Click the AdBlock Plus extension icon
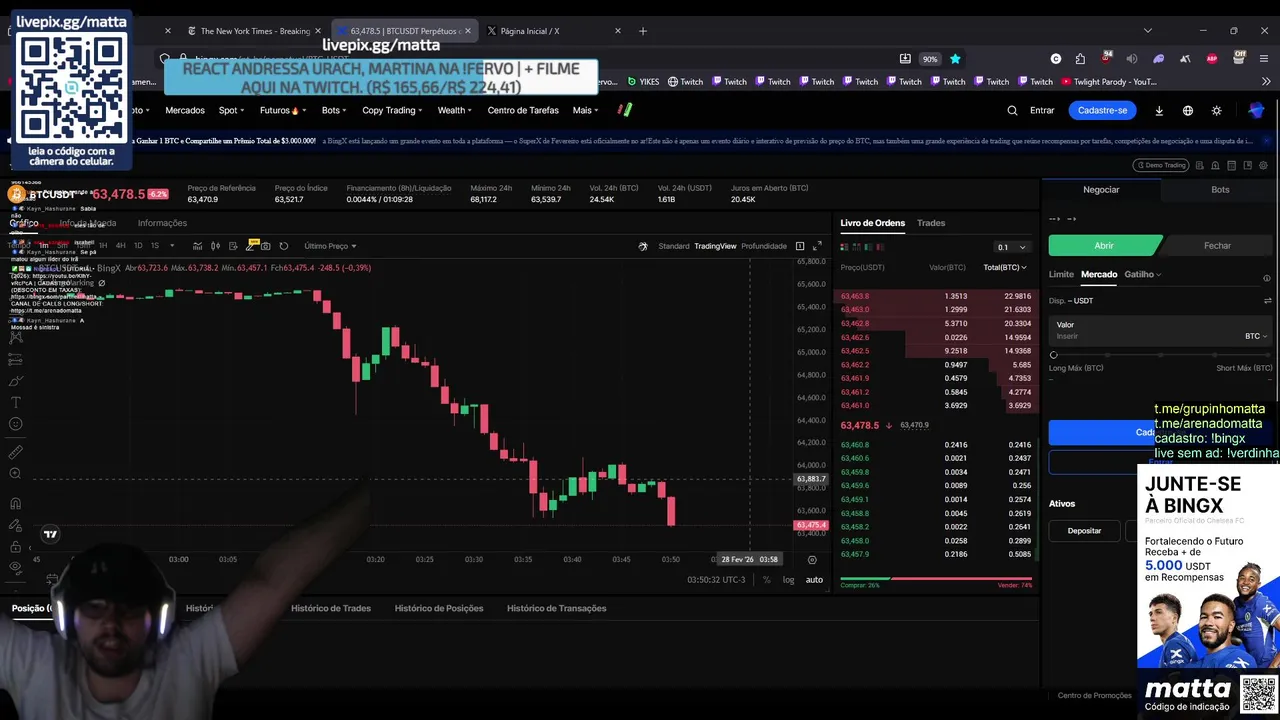Viewport: 1280px width, 720px height. pyautogui.click(x=1212, y=59)
